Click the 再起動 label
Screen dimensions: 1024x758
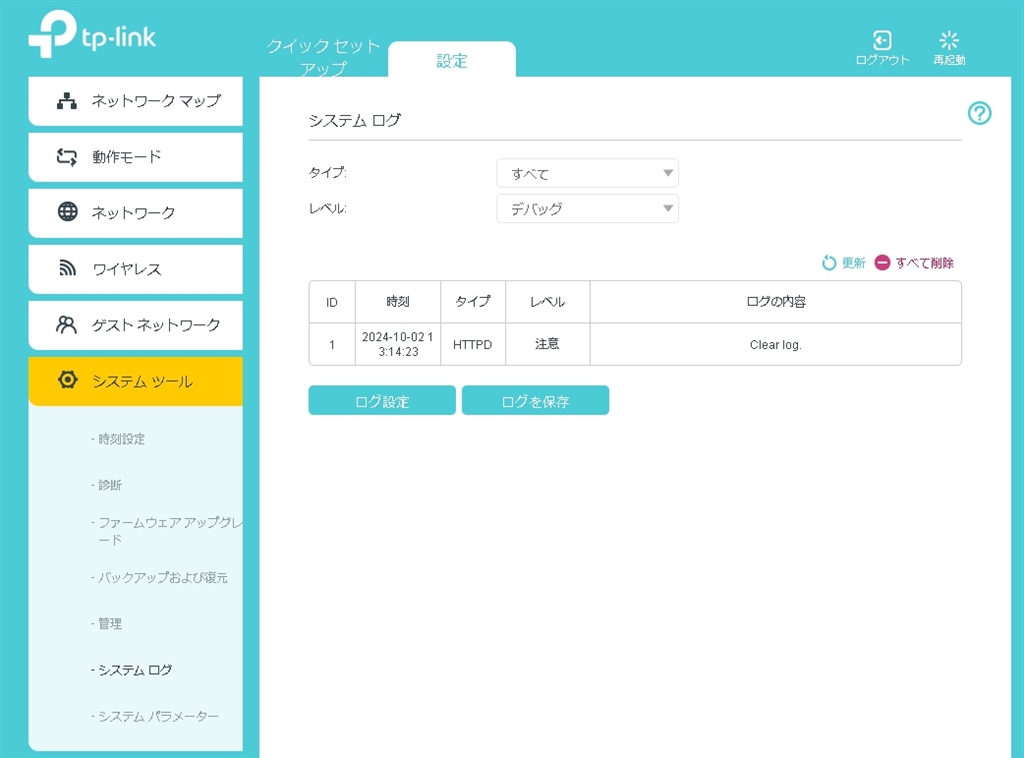pos(949,59)
